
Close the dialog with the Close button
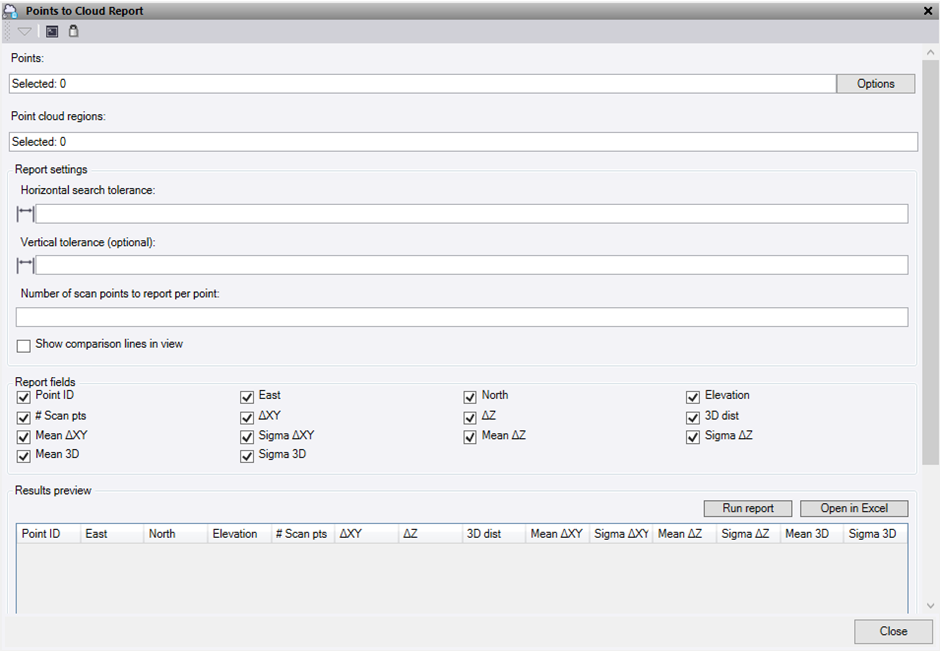point(893,631)
